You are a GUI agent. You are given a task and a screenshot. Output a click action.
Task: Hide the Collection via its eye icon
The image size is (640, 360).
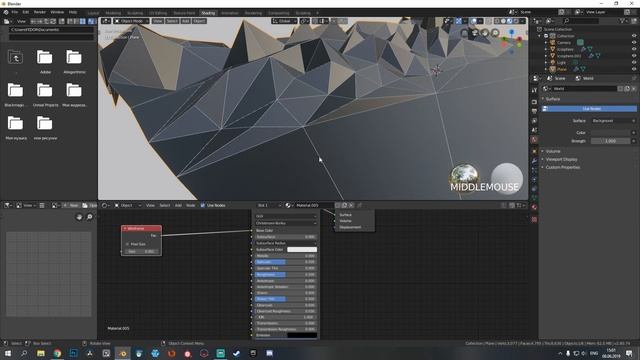click(x=634, y=36)
